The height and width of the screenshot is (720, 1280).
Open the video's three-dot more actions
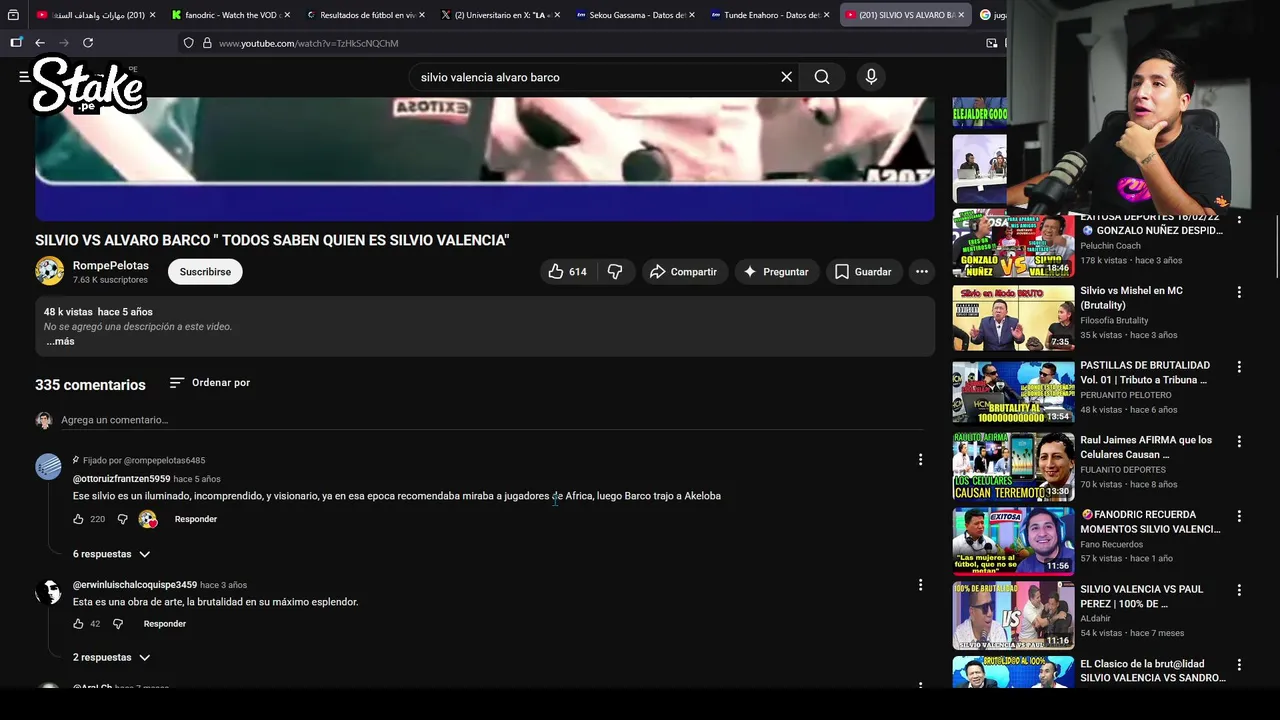pyautogui.click(x=922, y=272)
